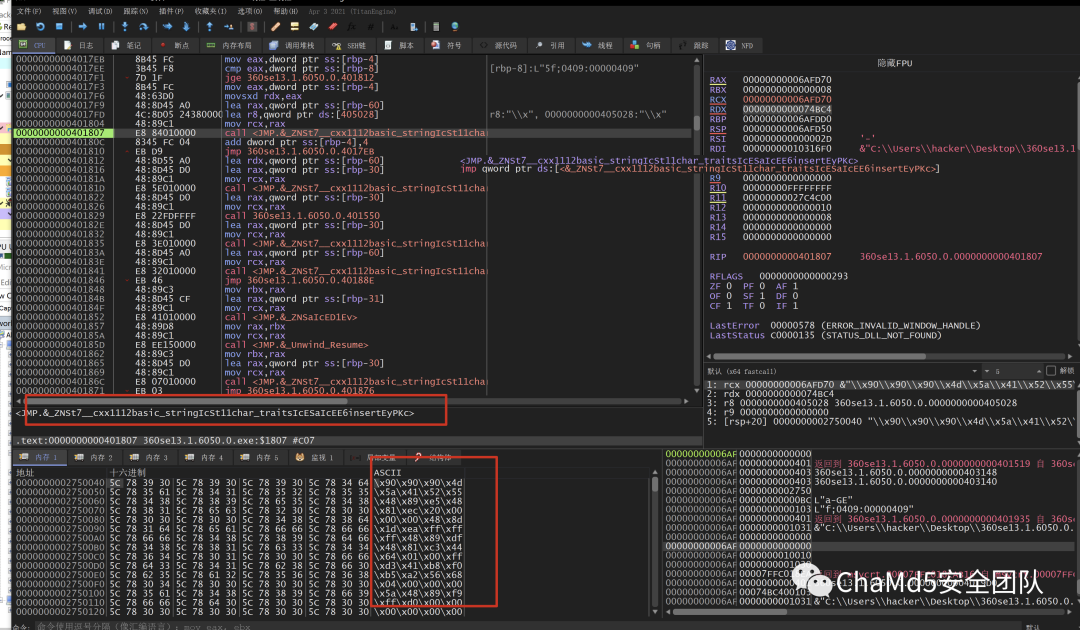Open the comments toolbar icon

(295, 26)
